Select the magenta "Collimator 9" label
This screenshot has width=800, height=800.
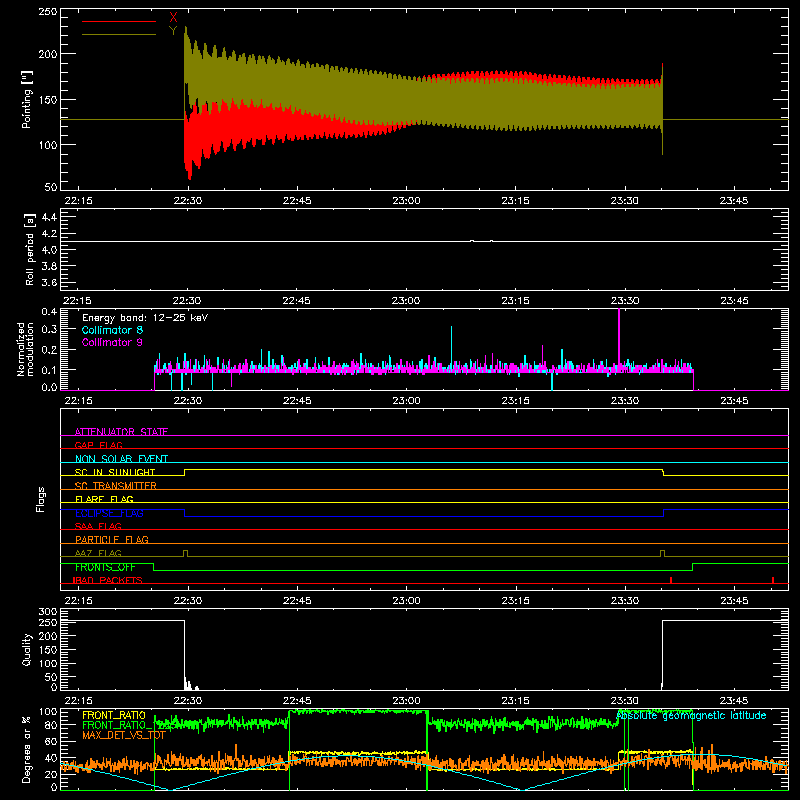coord(112,342)
